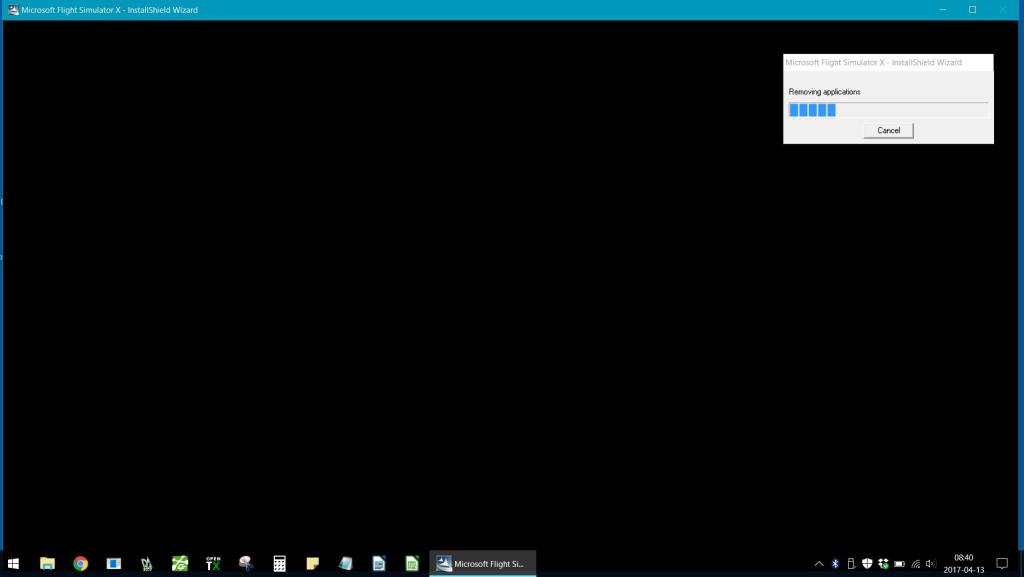Show hidden system tray icons

[818, 564]
